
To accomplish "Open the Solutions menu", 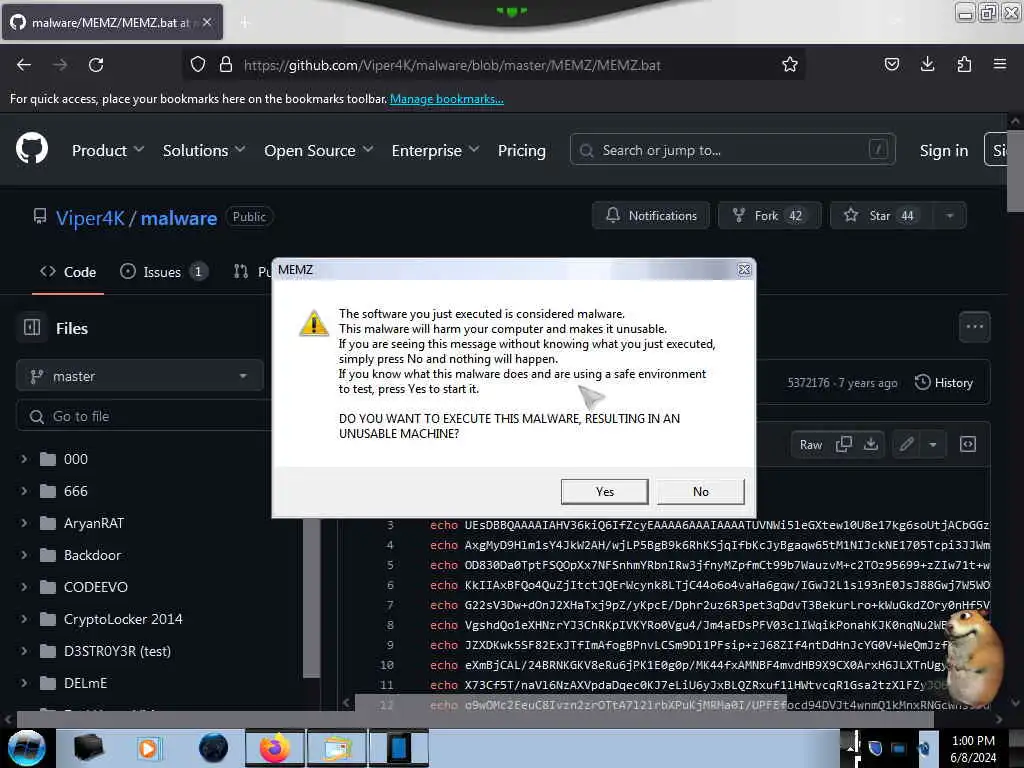I will click(204, 150).
